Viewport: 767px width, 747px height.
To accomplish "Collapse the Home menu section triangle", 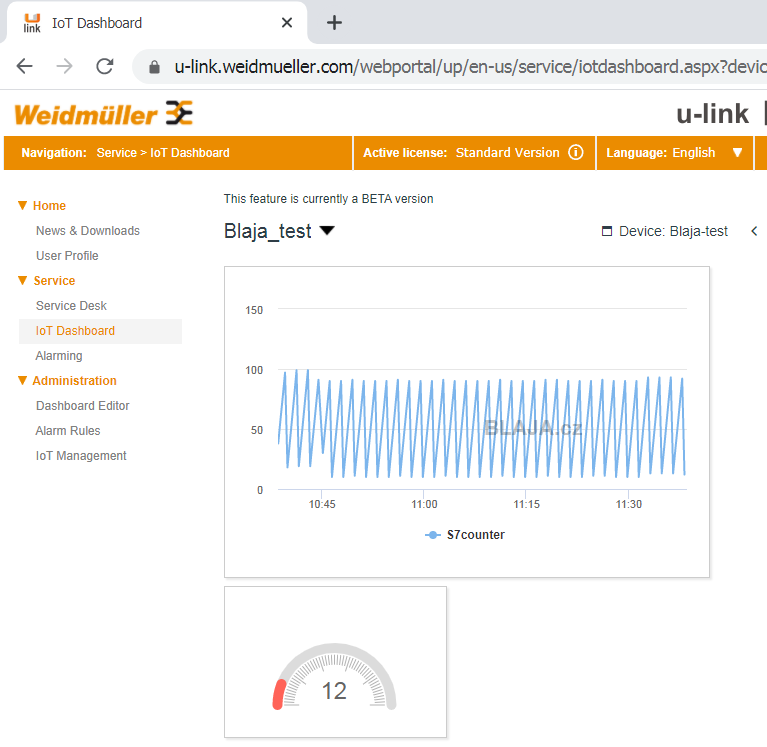I will [23, 205].
